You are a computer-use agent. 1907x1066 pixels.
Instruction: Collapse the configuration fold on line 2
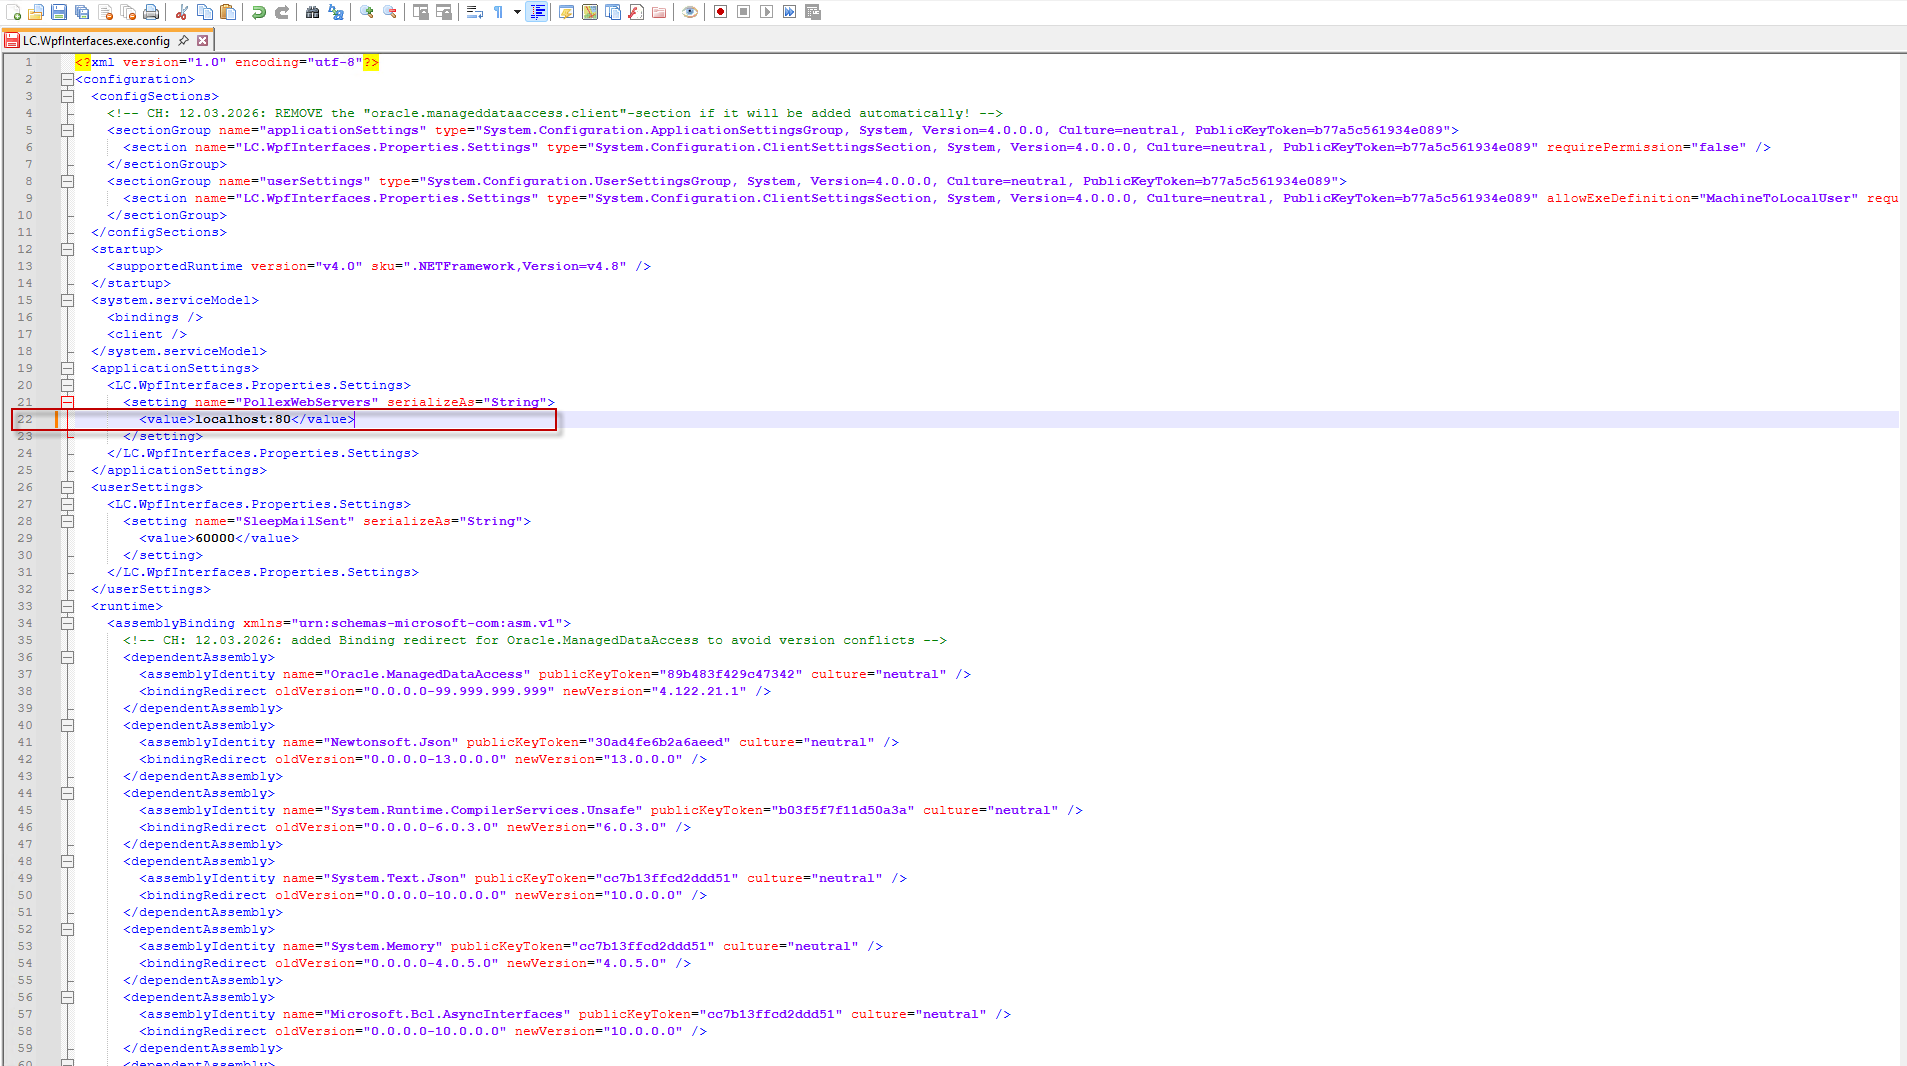pos(67,79)
